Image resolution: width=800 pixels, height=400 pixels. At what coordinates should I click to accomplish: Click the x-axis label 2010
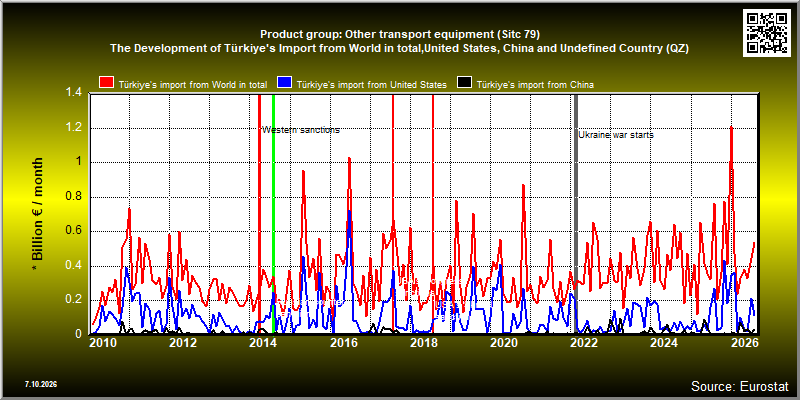[x=103, y=342]
